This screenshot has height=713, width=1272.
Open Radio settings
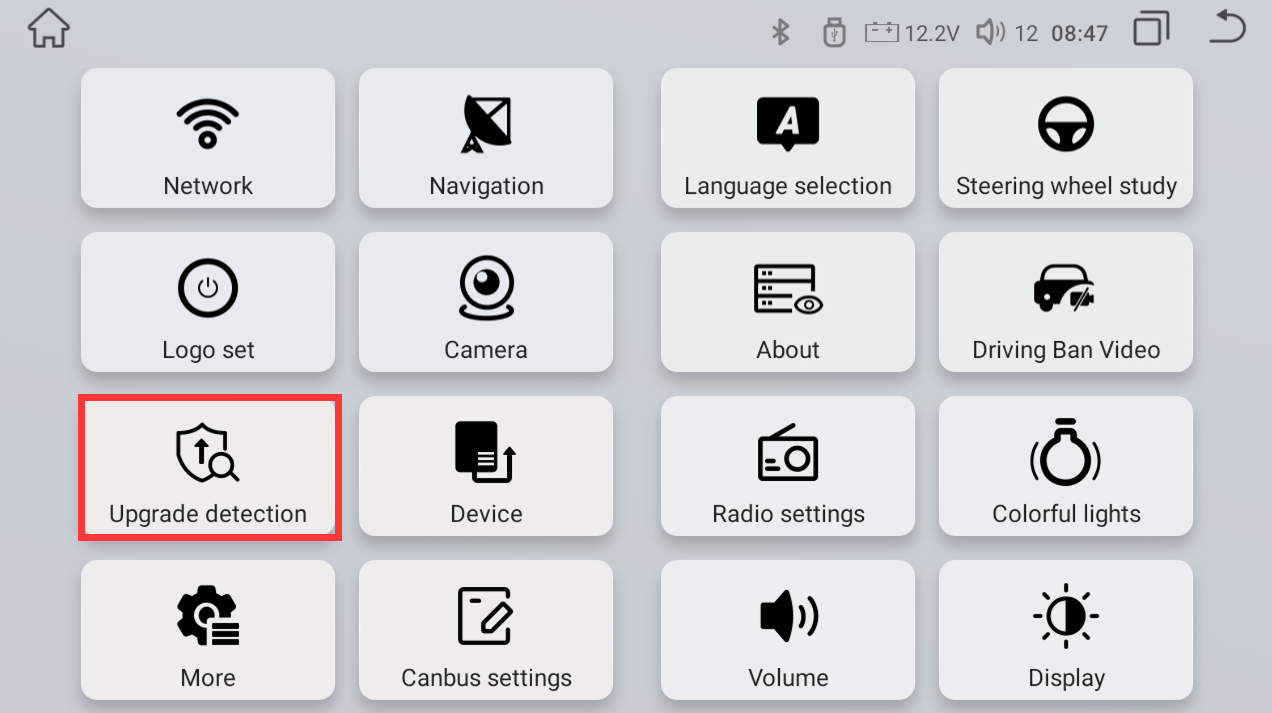788,466
